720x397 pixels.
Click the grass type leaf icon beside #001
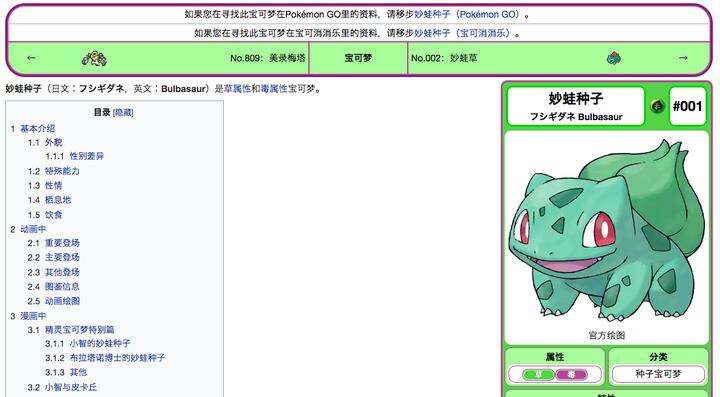[x=658, y=106]
